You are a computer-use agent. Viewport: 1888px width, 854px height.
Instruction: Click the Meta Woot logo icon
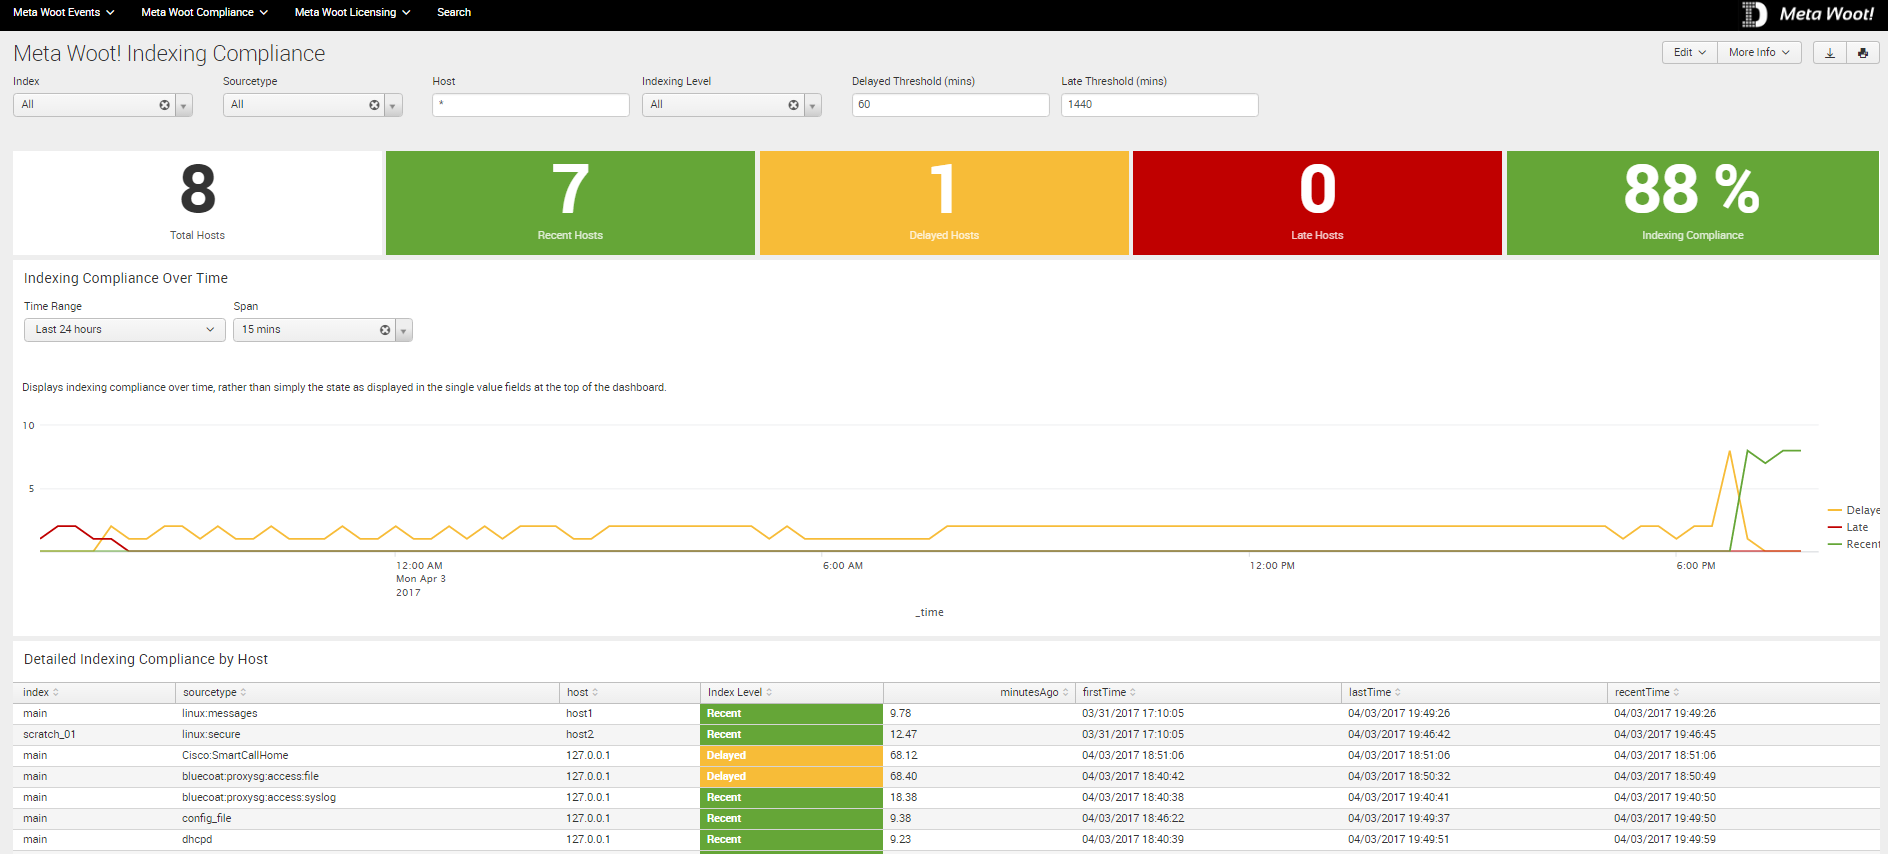[x=1754, y=14]
